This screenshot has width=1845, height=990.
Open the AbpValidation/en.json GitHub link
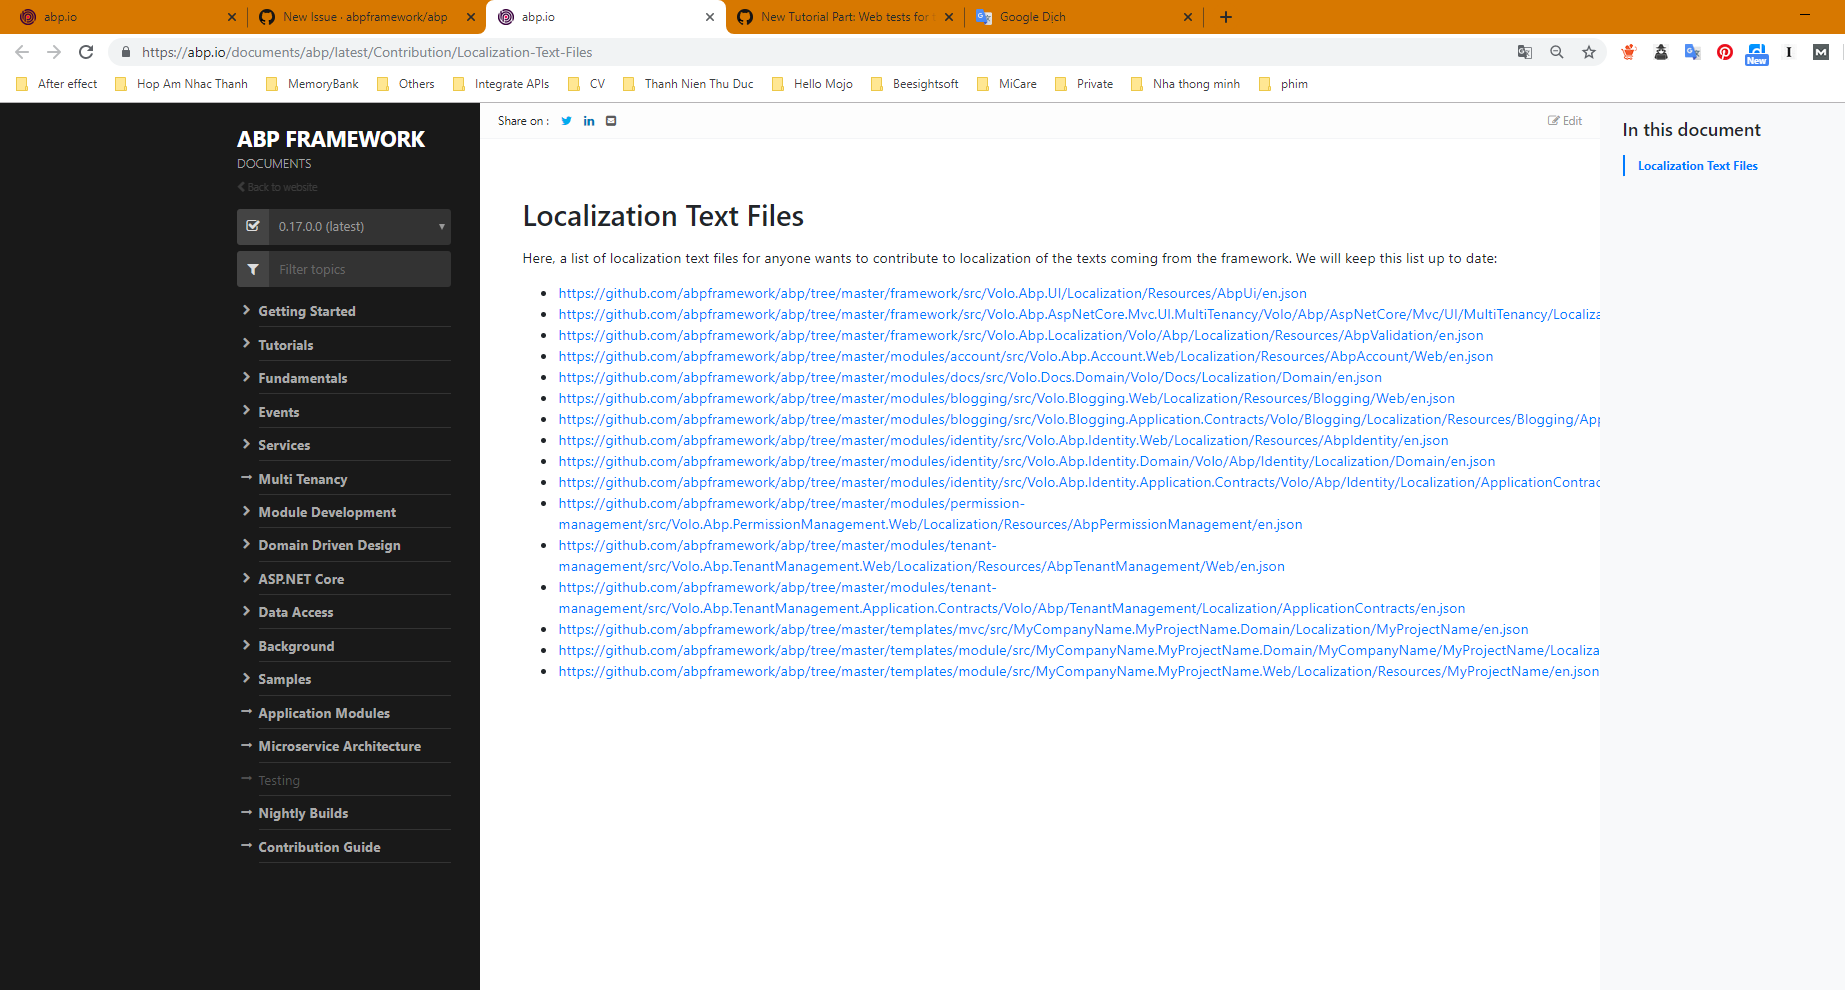pos(1021,335)
